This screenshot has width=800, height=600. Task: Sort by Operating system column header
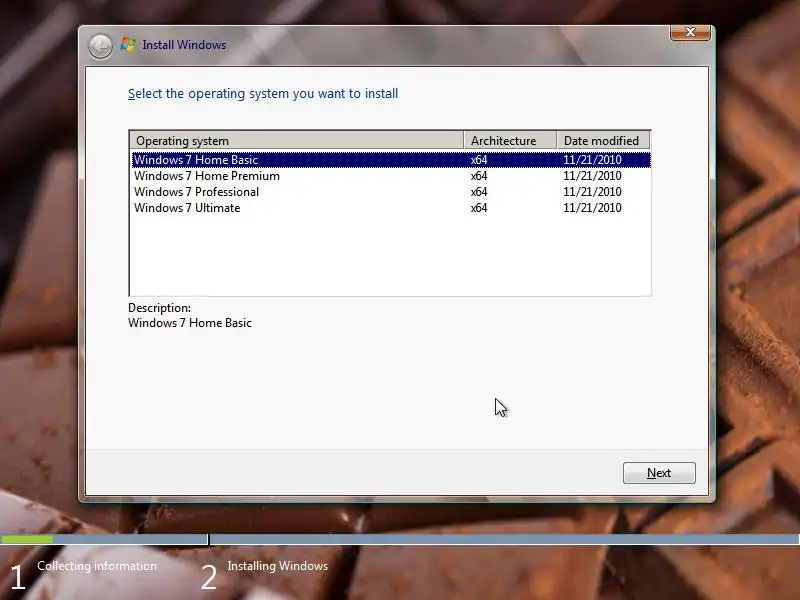point(297,140)
